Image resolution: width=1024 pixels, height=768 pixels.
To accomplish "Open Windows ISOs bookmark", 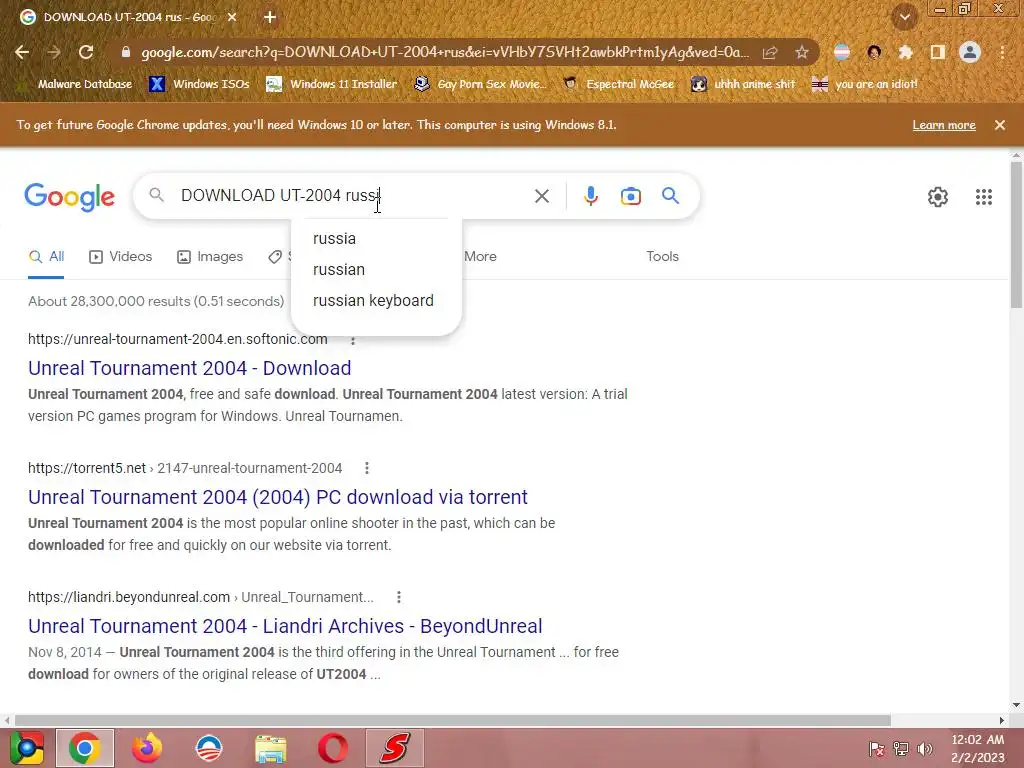I will click(x=200, y=84).
